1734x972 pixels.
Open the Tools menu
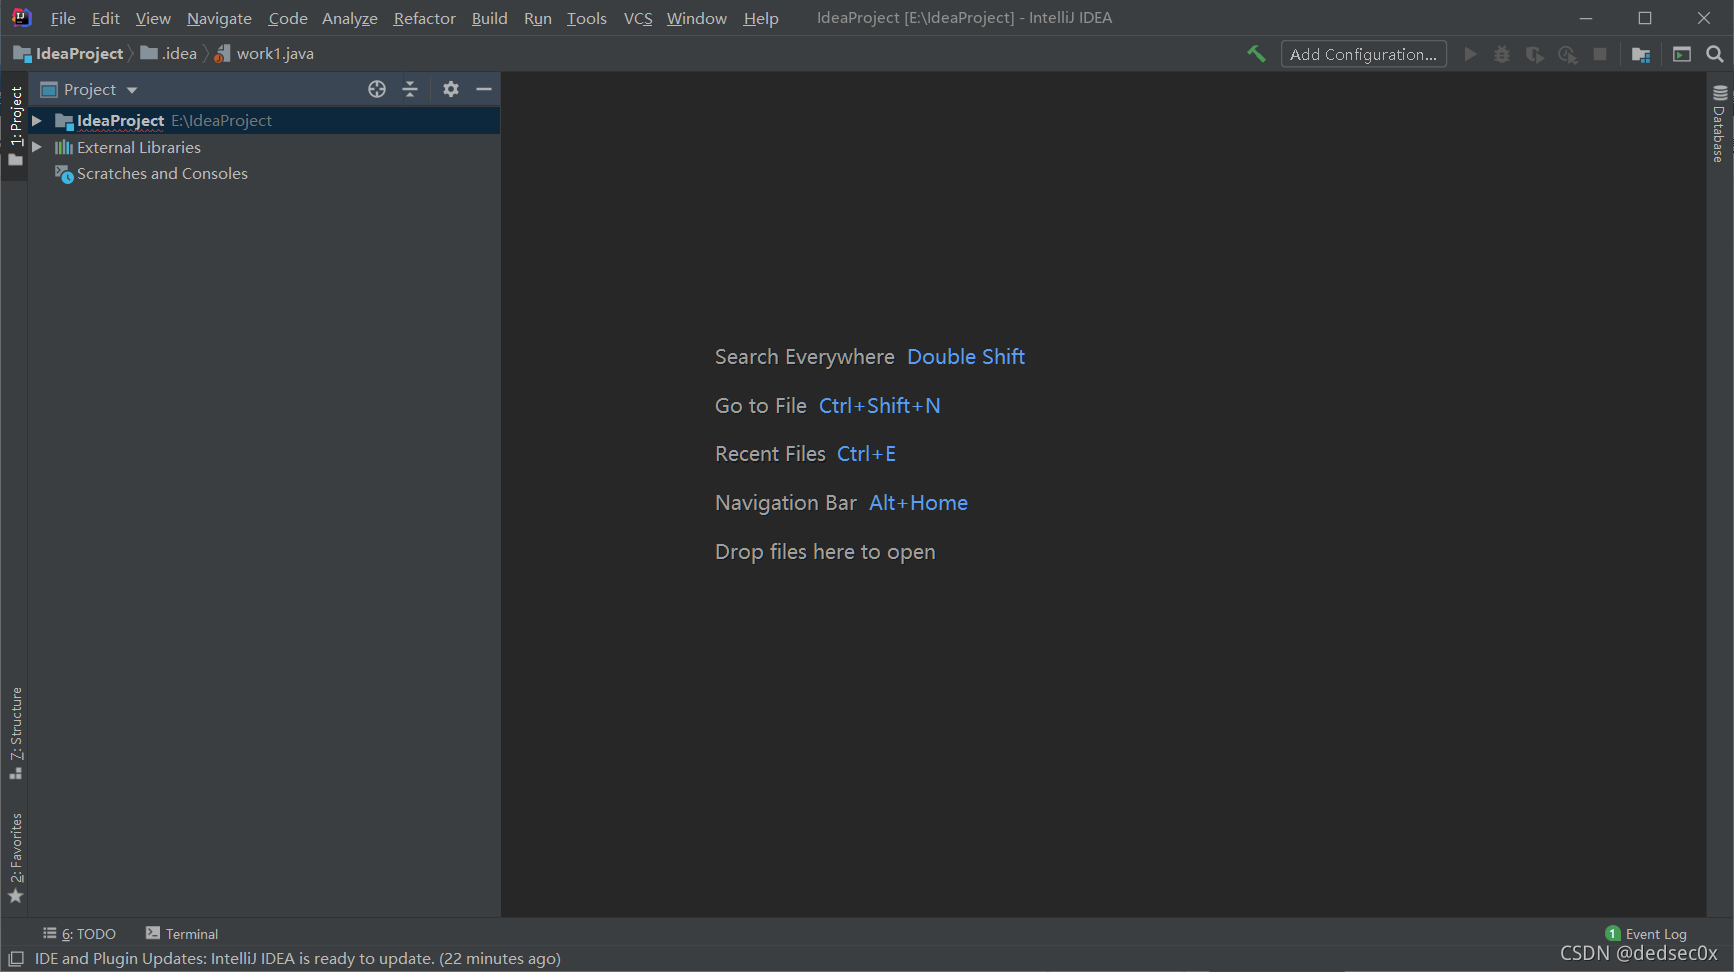587,18
